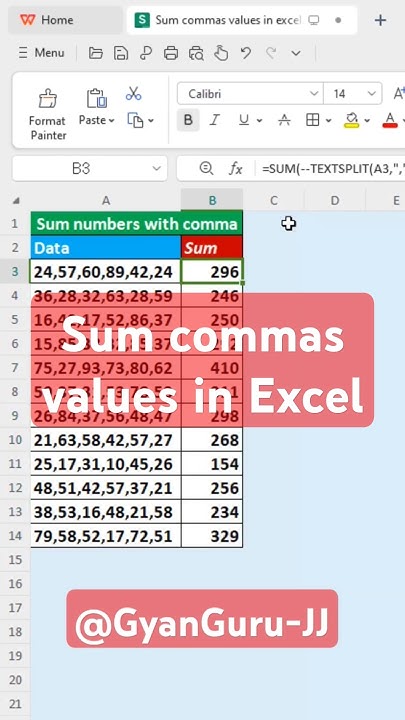The image size is (405, 720).
Task: Click cell '24,57,60,89,42,24'
Action: pos(106,272)
